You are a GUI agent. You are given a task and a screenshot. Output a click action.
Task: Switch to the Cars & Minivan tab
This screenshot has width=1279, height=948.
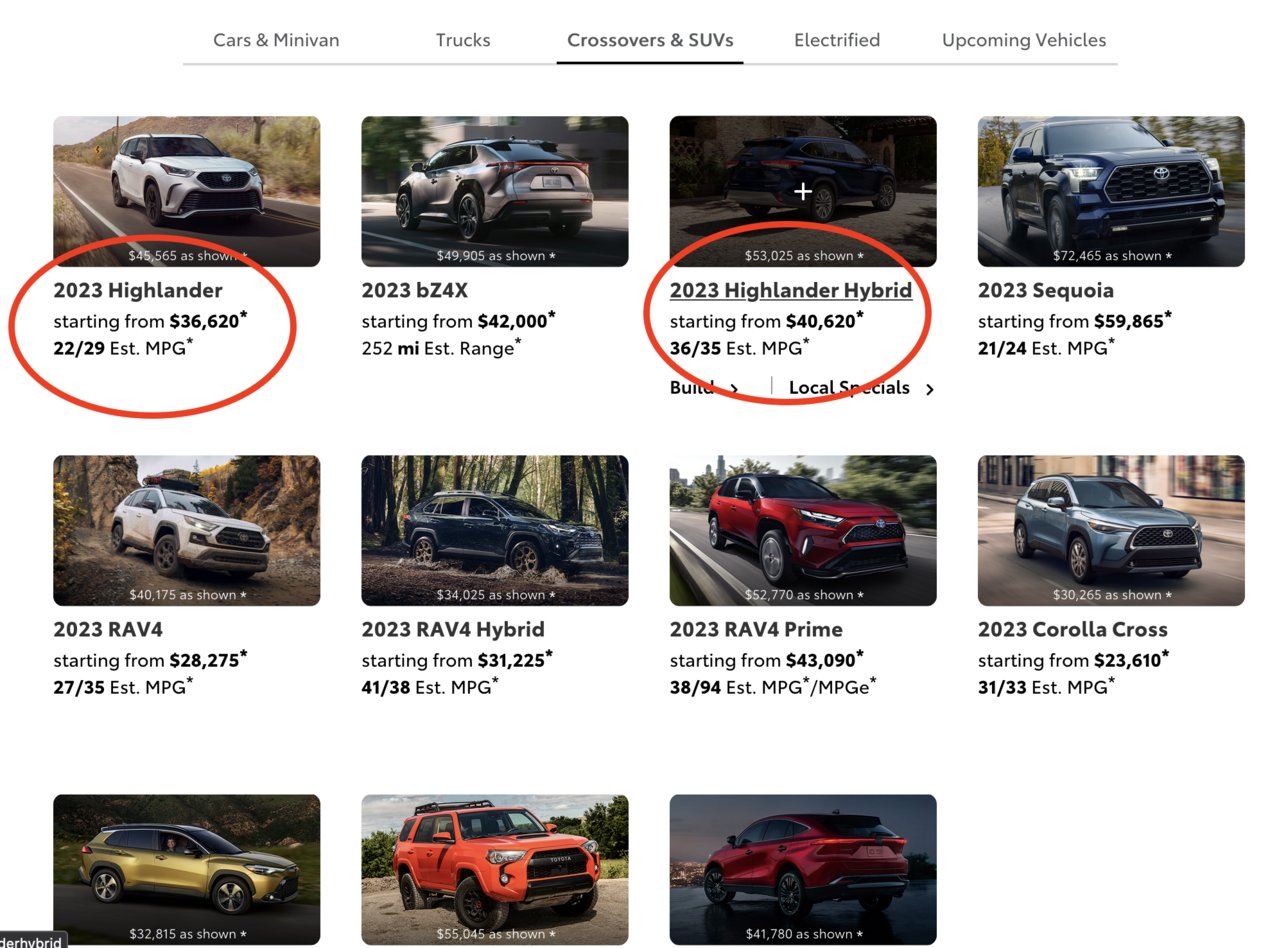pos(276,40)
